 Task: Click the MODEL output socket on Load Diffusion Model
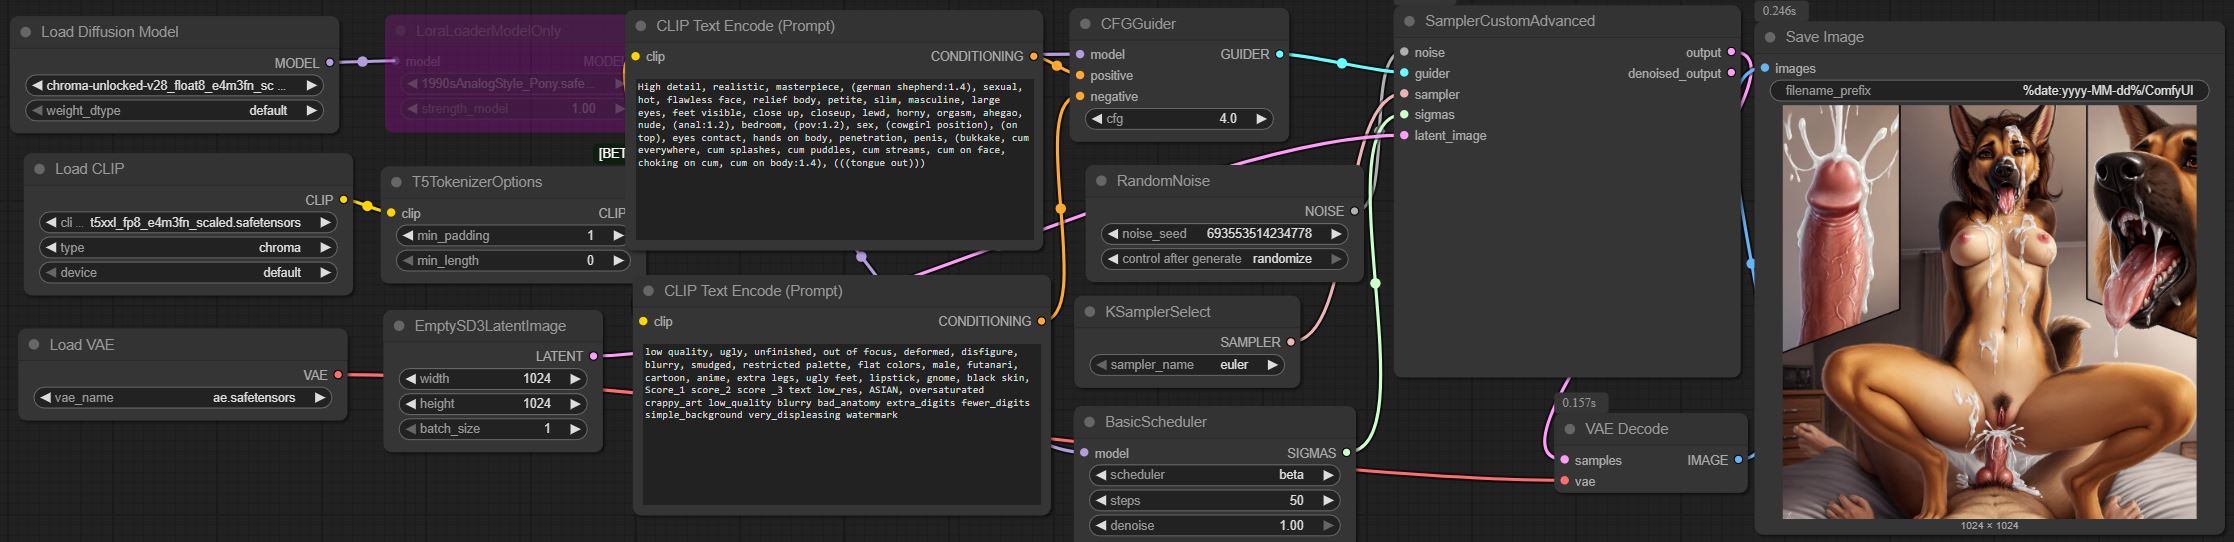point(330,63)
